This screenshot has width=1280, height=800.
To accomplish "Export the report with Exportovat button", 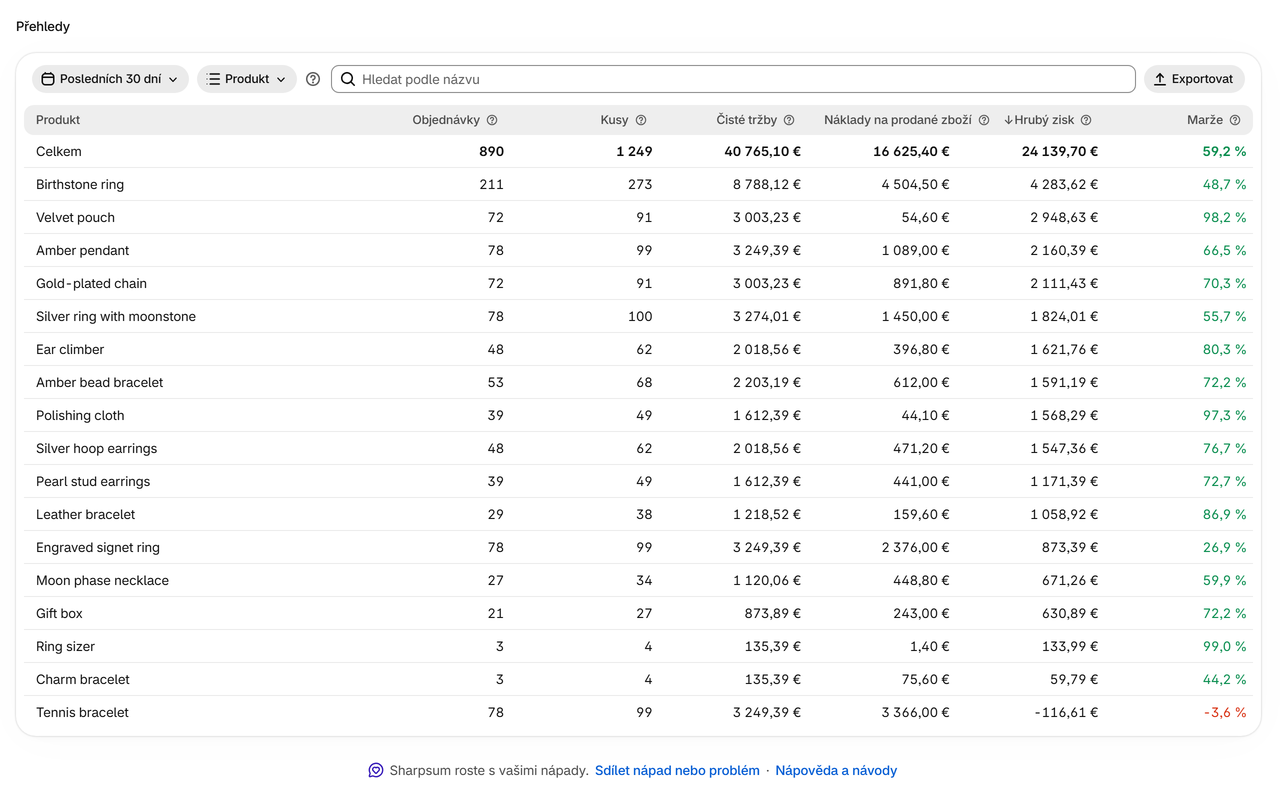I will pos(1194,79).
